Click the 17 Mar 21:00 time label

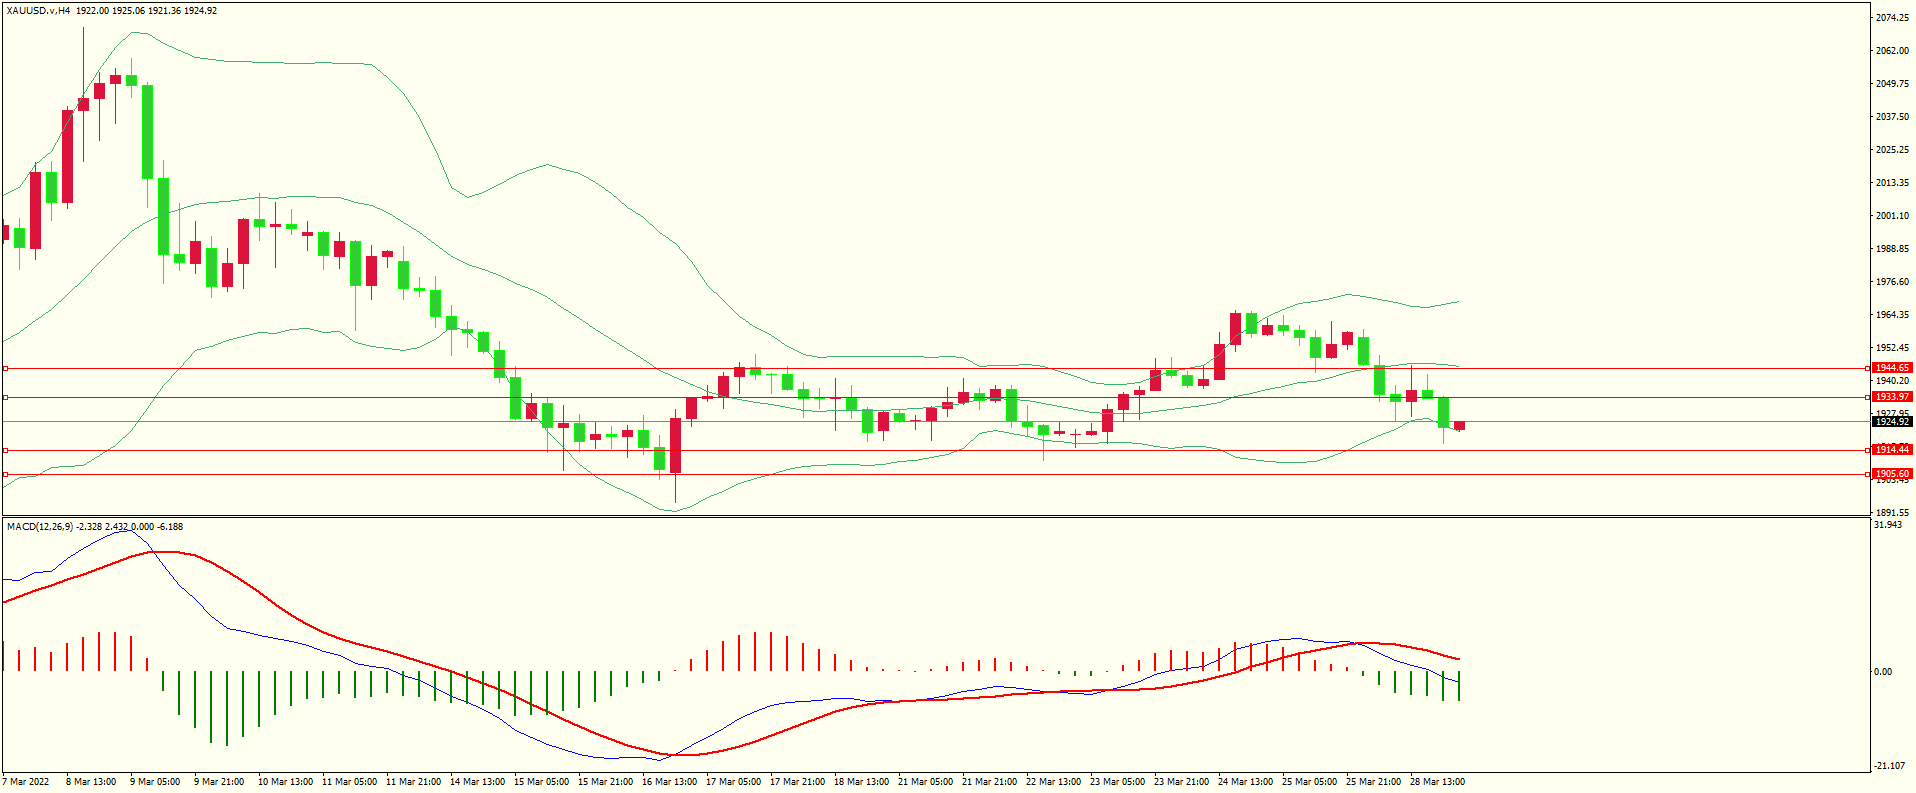797,782
